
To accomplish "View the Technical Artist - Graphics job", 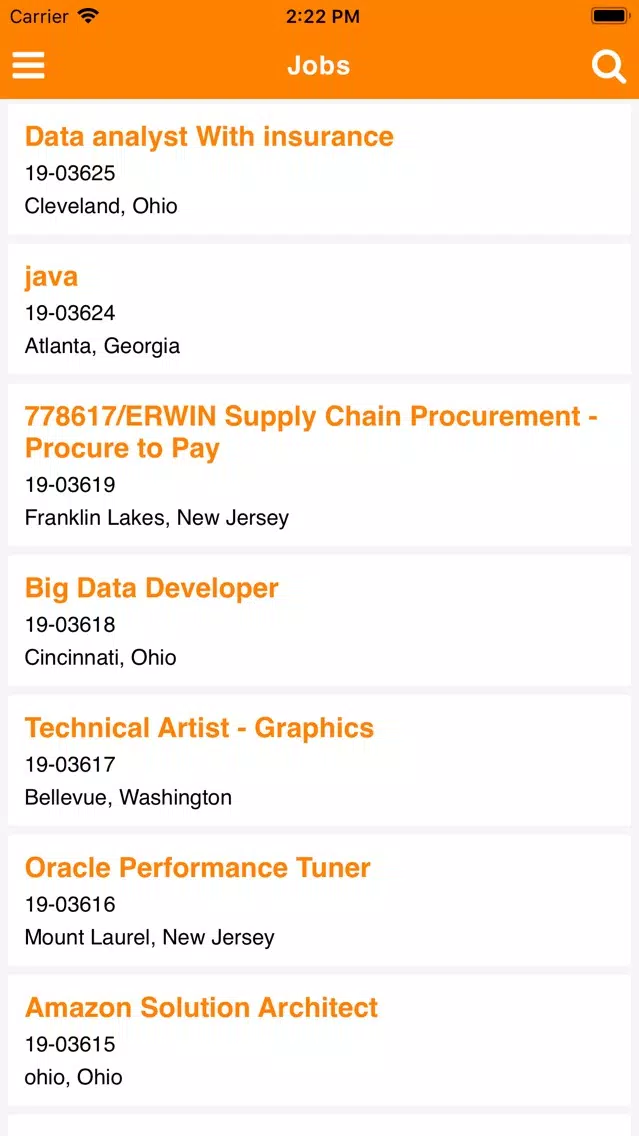I will click(198, 728).
